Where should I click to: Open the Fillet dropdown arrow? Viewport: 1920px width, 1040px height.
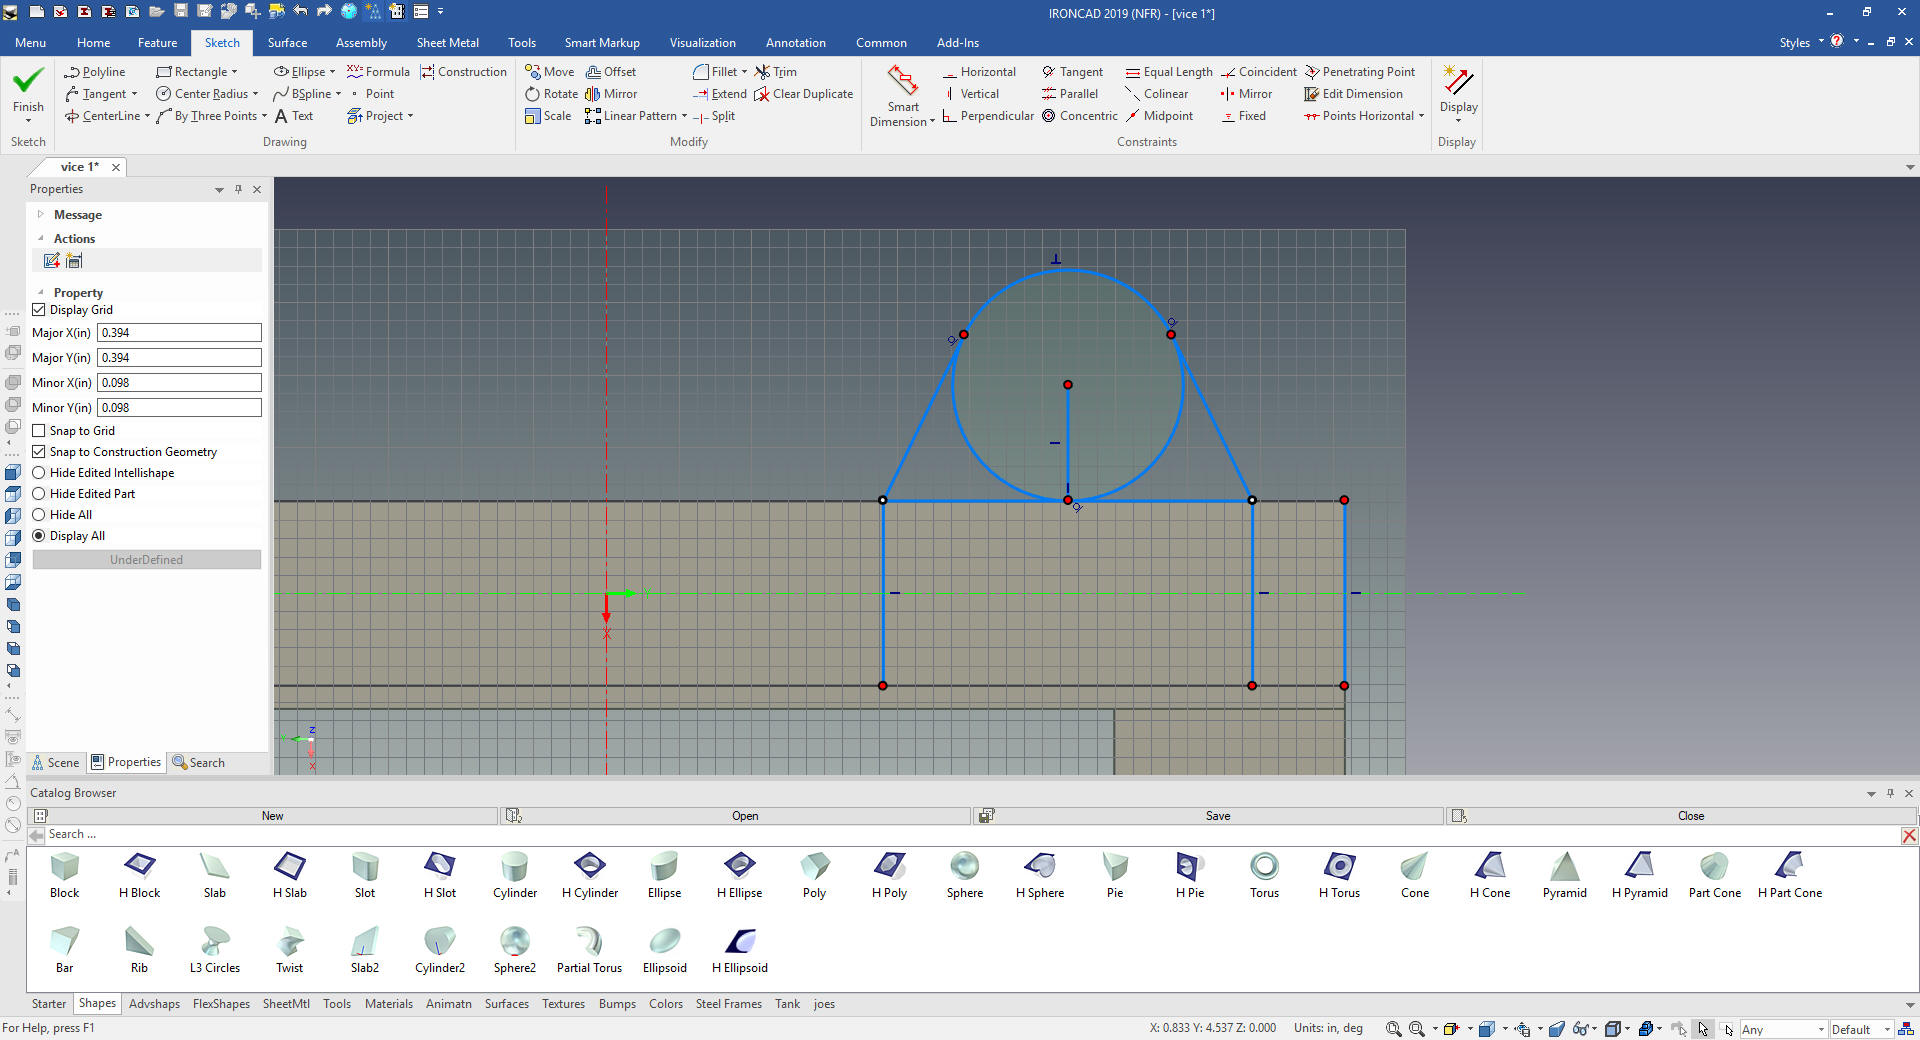pos(745,72)
